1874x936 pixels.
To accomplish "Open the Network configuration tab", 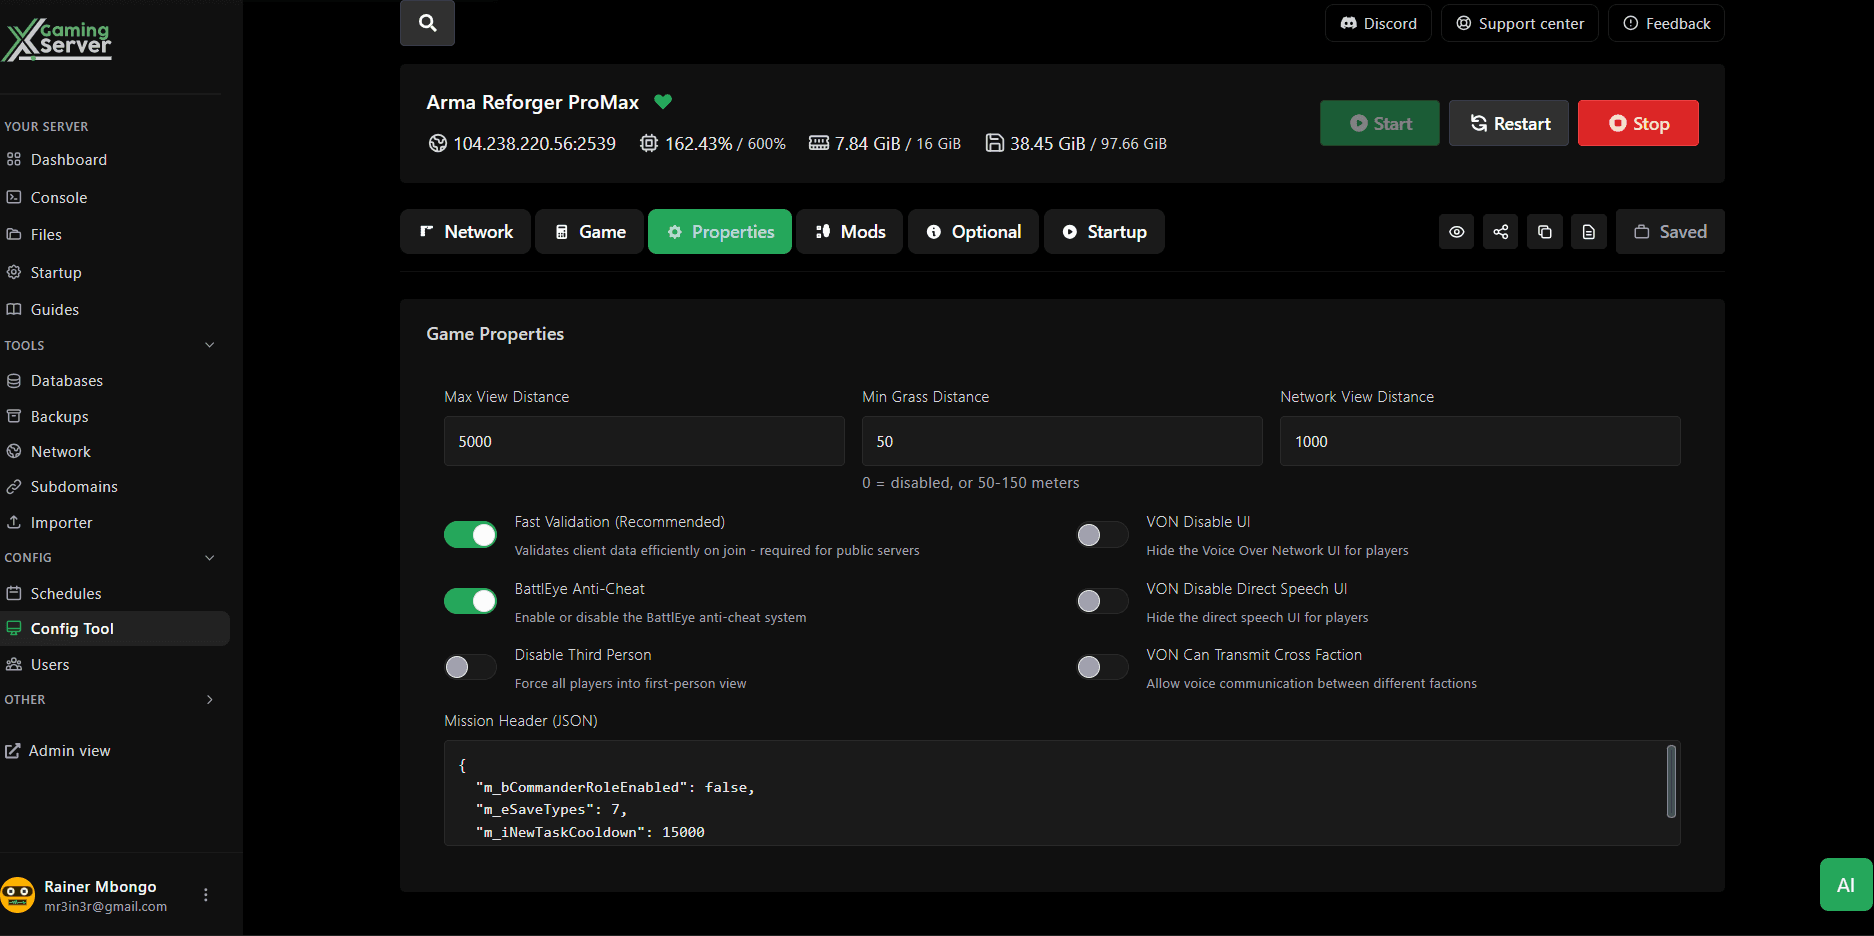I will tap(465, 231).
